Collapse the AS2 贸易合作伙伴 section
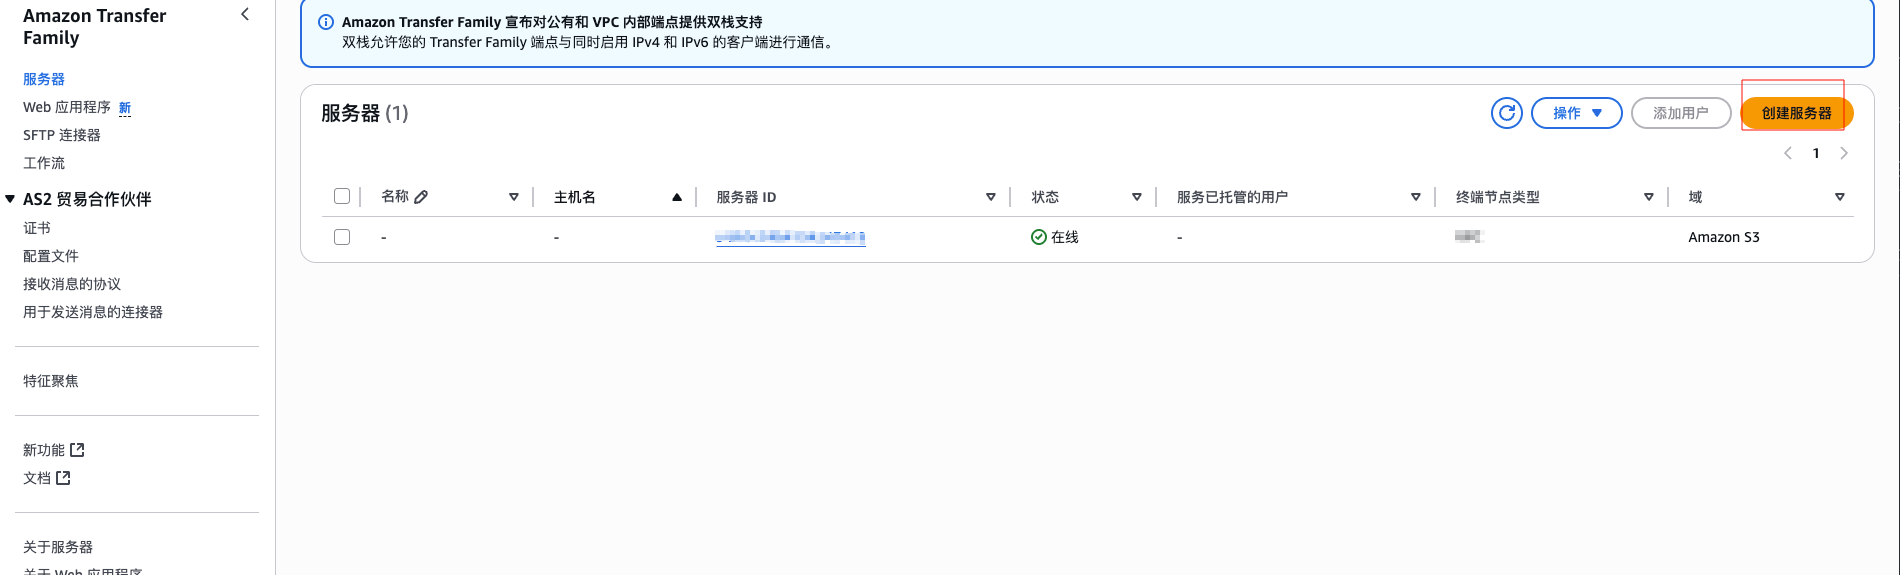 tap(10, 199)
